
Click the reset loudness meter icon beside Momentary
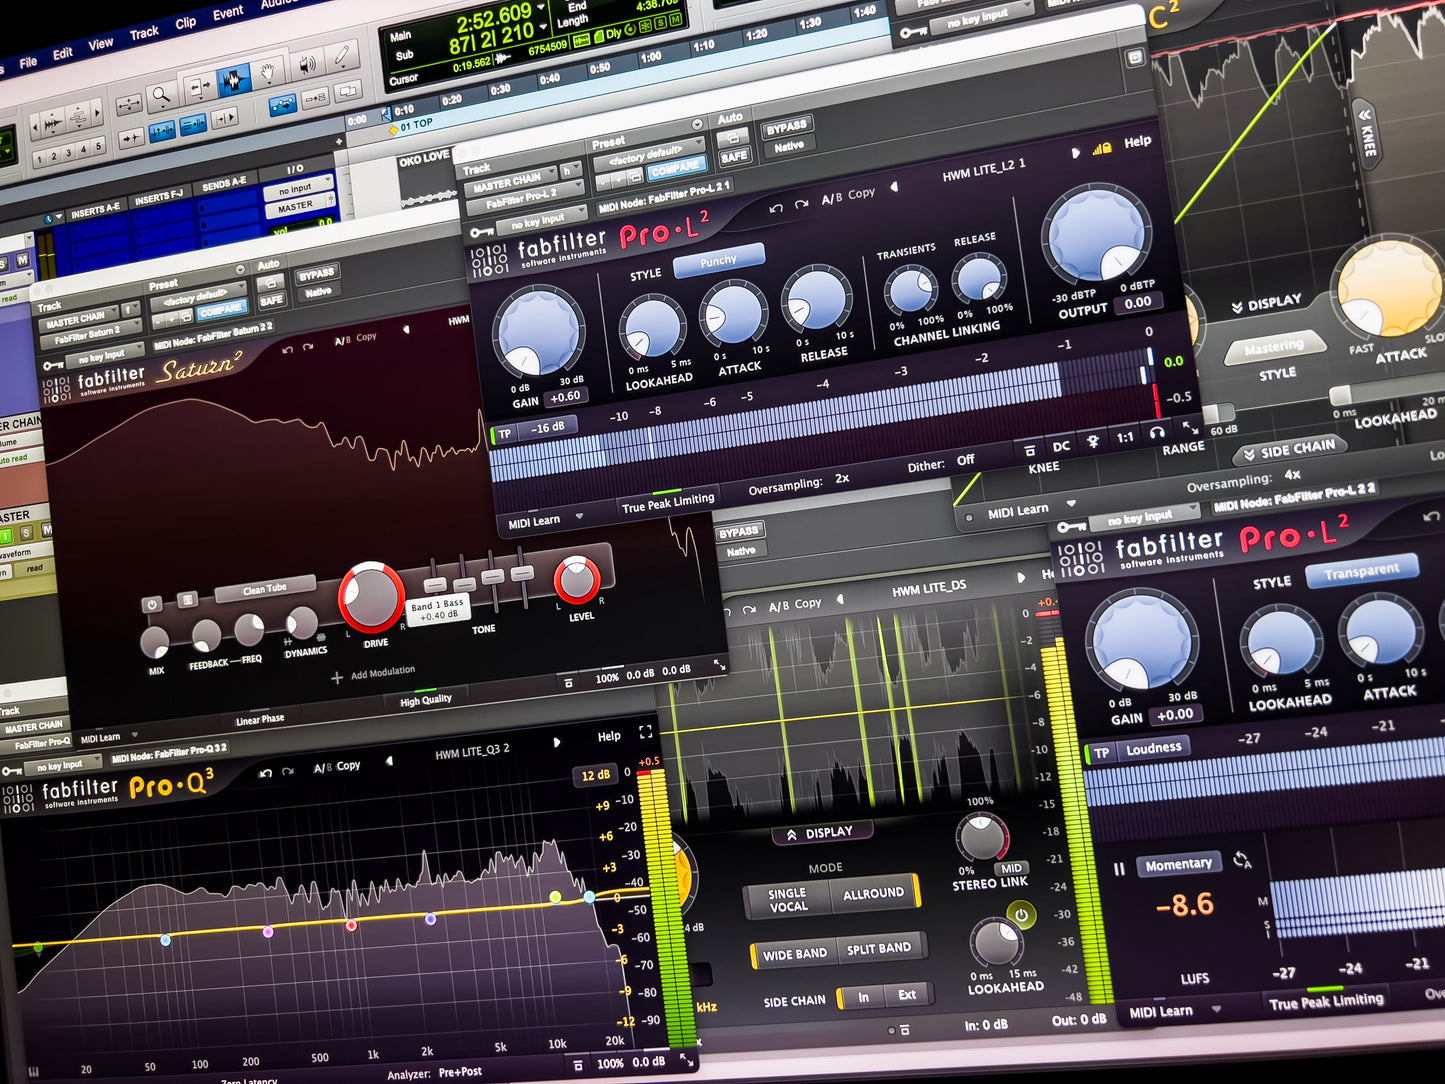pyautogui.click(x=1242, y=859)
